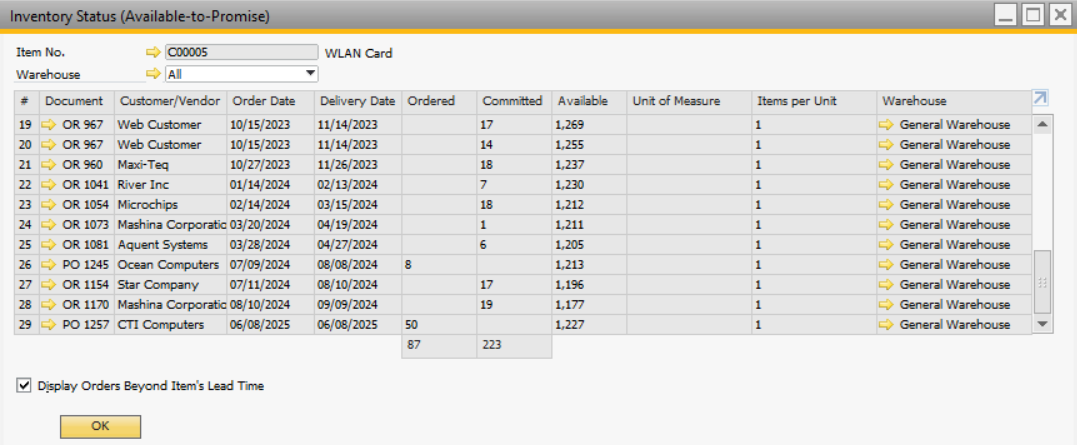1077x445 pixels.
Task: Click ordered total 87
Action: pos(440,345)
